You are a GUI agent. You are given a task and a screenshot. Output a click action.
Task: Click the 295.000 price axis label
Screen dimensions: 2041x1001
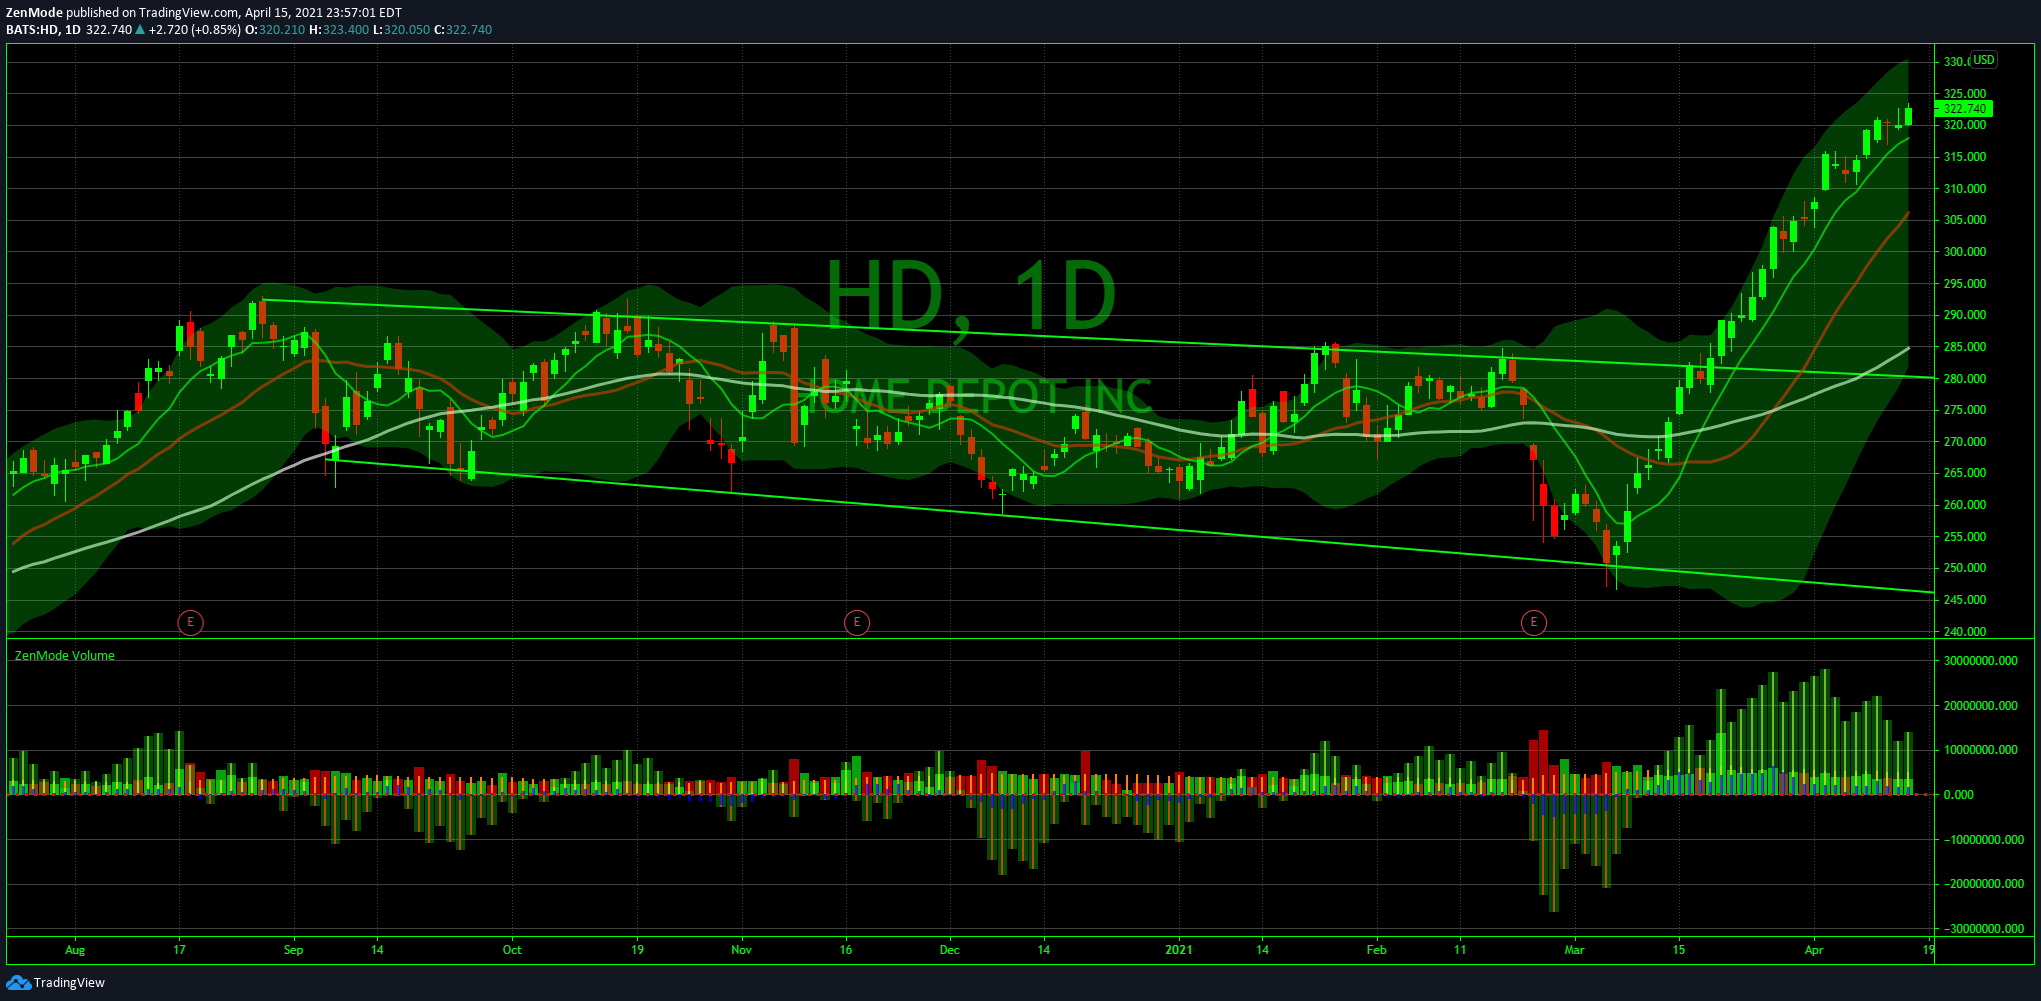[1965, 284]
